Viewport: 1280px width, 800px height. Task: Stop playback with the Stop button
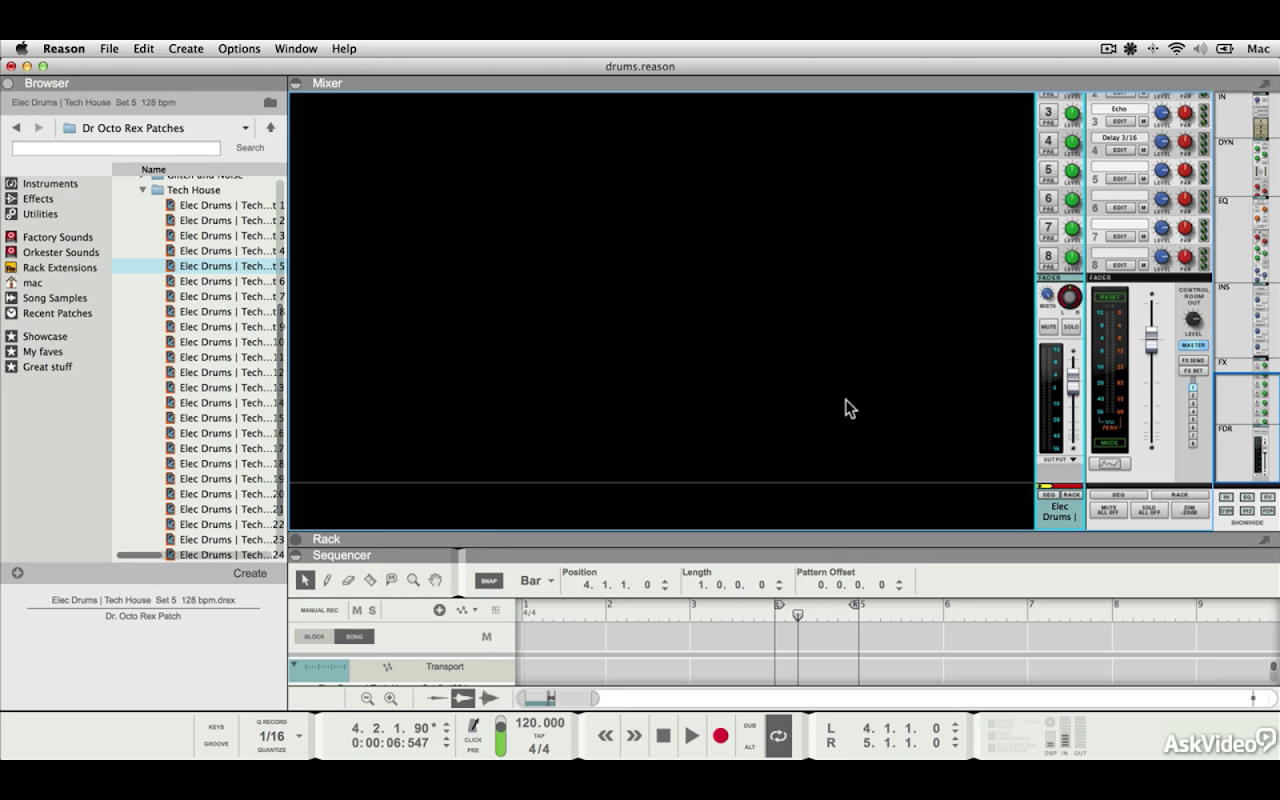(x=663, y=736)
